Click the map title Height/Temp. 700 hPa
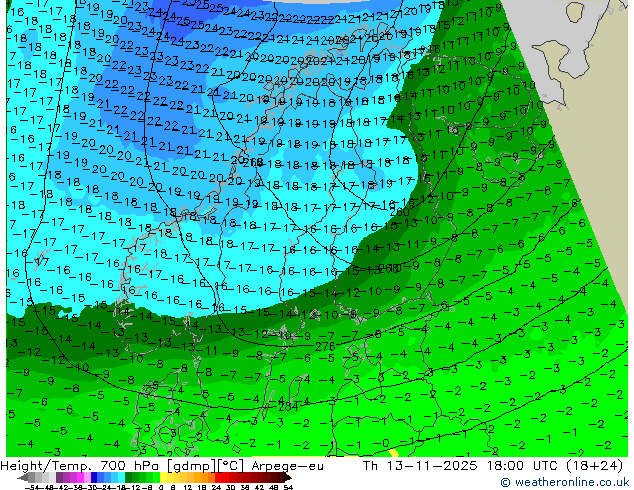Image resolution: width=634 pixels, height=490 pixels. point(80,466)
